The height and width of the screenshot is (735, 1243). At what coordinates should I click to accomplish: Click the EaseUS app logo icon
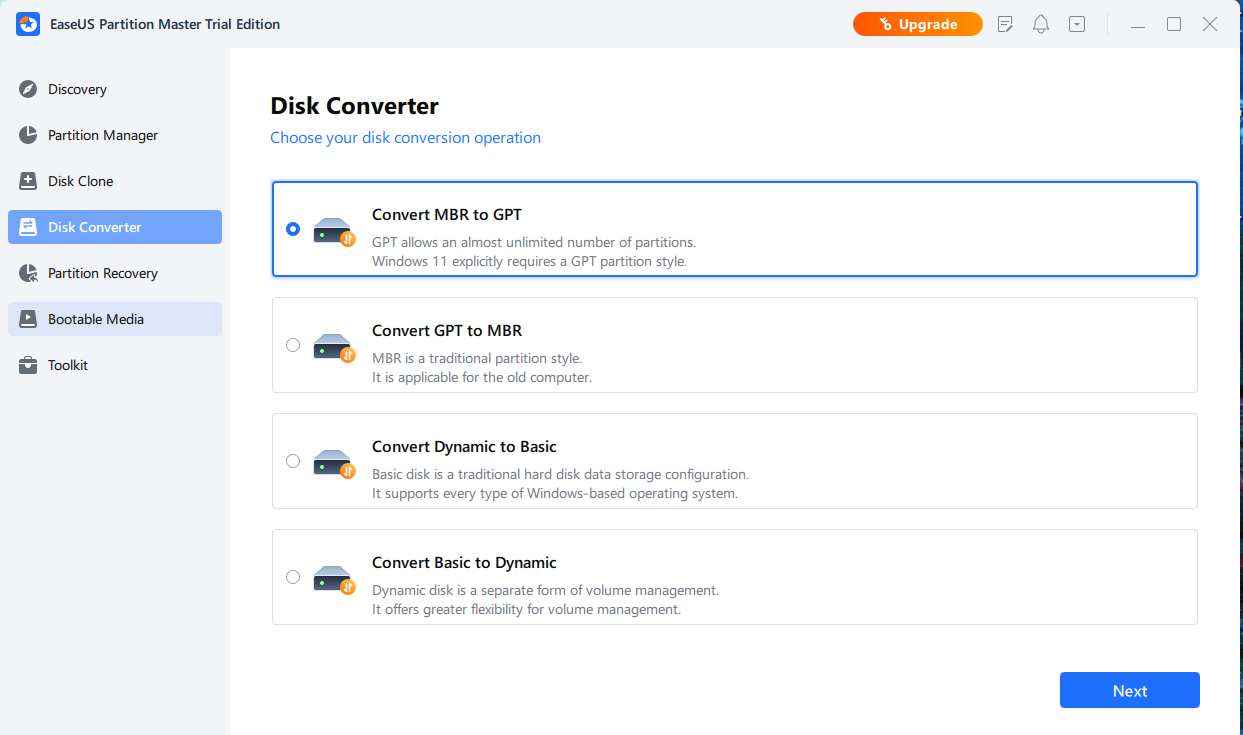tap(28, 24)
